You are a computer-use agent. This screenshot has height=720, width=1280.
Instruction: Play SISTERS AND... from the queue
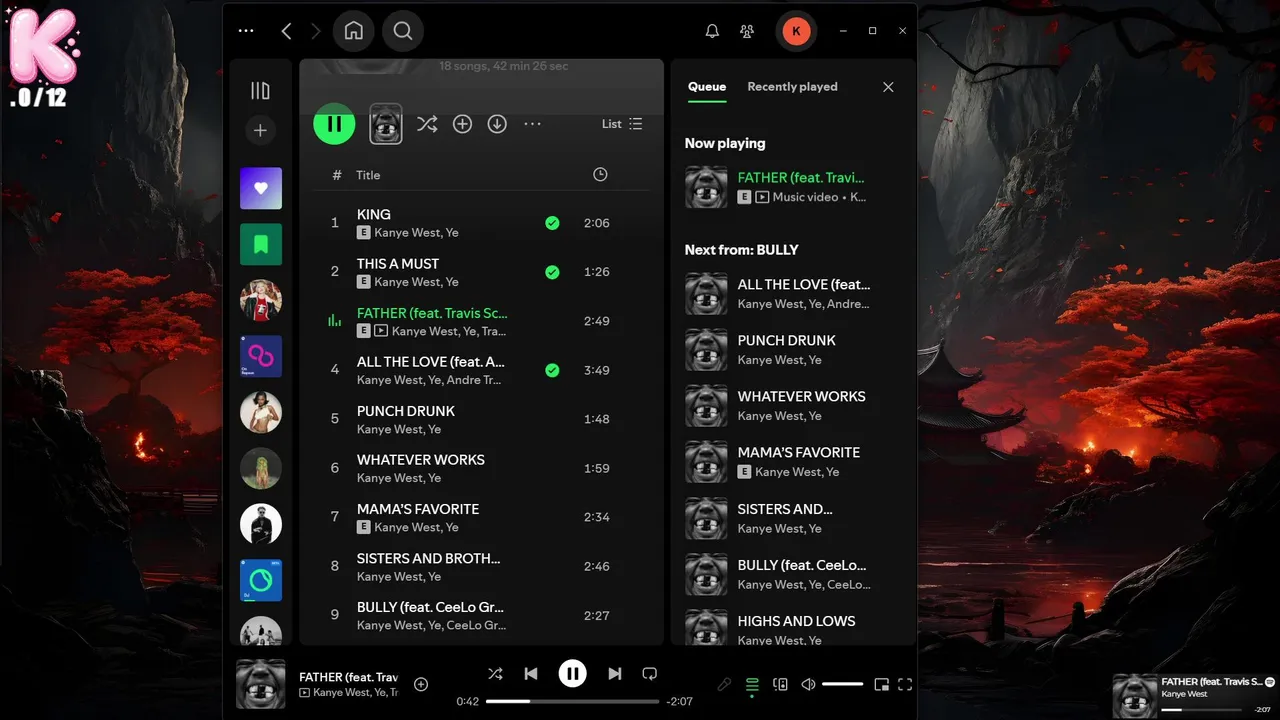[792, 518]
